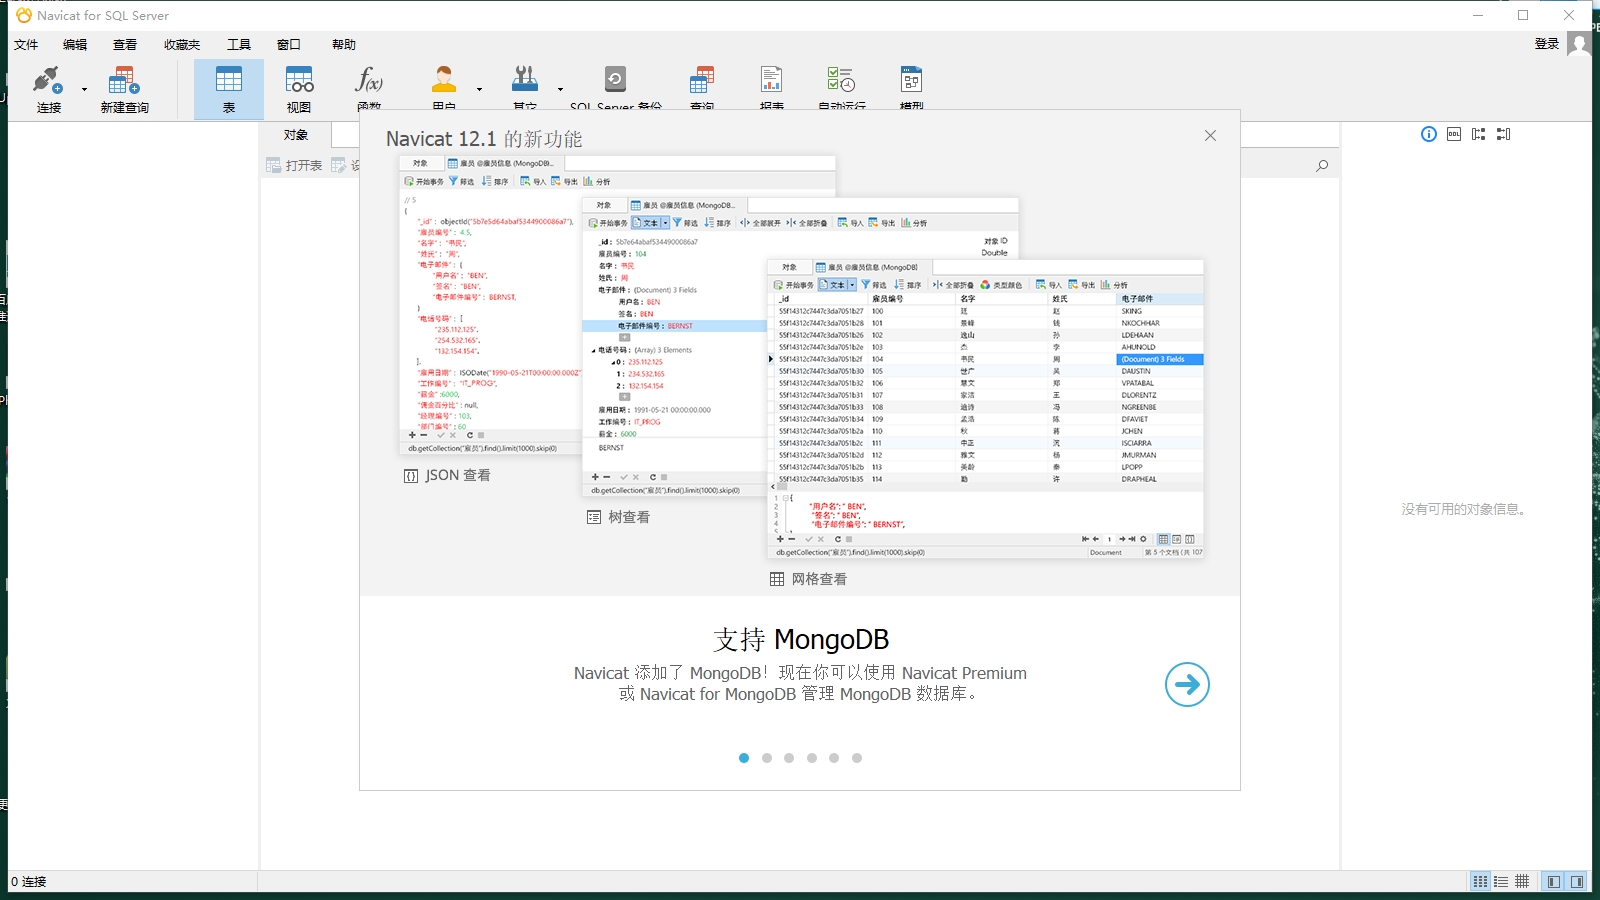Click the 'Navicat 12.1 的新功能' title text
This screenshot has width=1600, height=900.
click(484, 139)
